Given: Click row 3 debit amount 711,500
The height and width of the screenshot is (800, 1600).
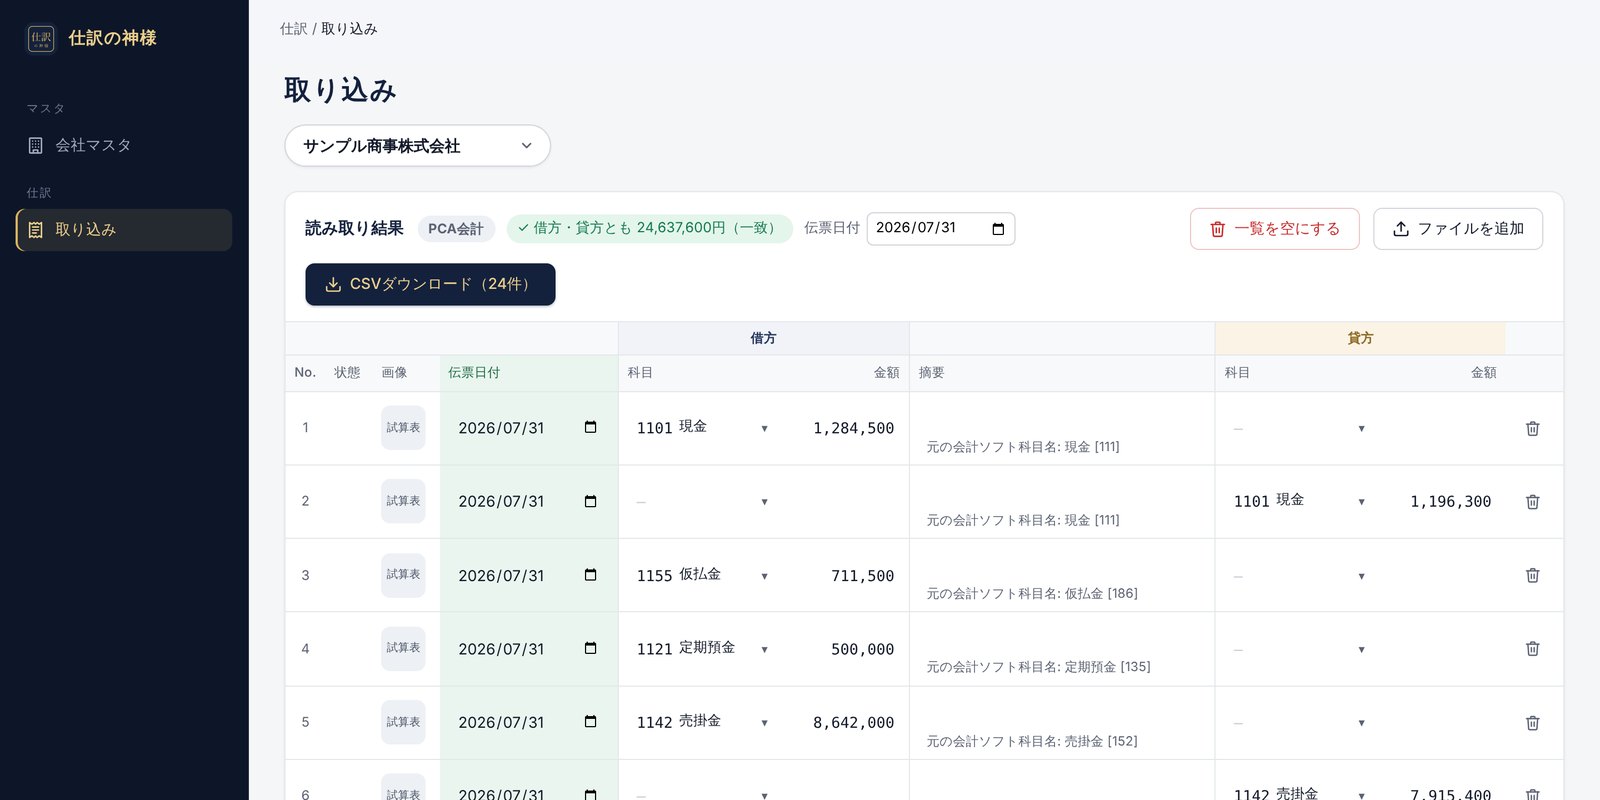Looking at the screenshot, I should click(862, 576).
